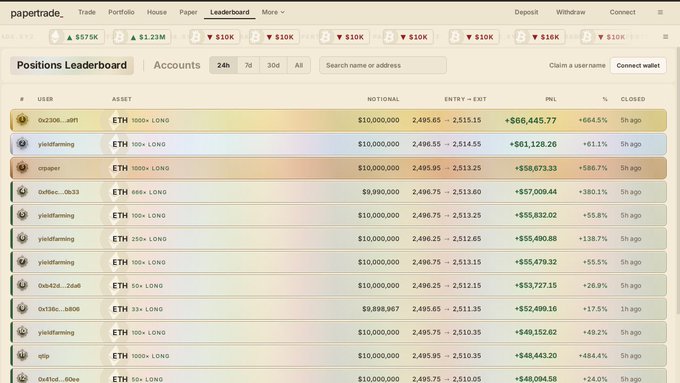
Task: Click the USER column header
Action: point(46,99)
